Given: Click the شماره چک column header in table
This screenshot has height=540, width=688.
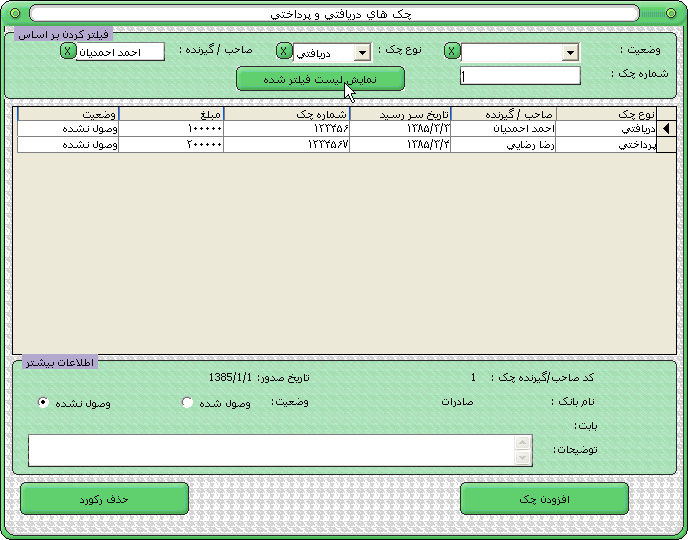Looking at the screenshot, I should click(x=286, y=114).
